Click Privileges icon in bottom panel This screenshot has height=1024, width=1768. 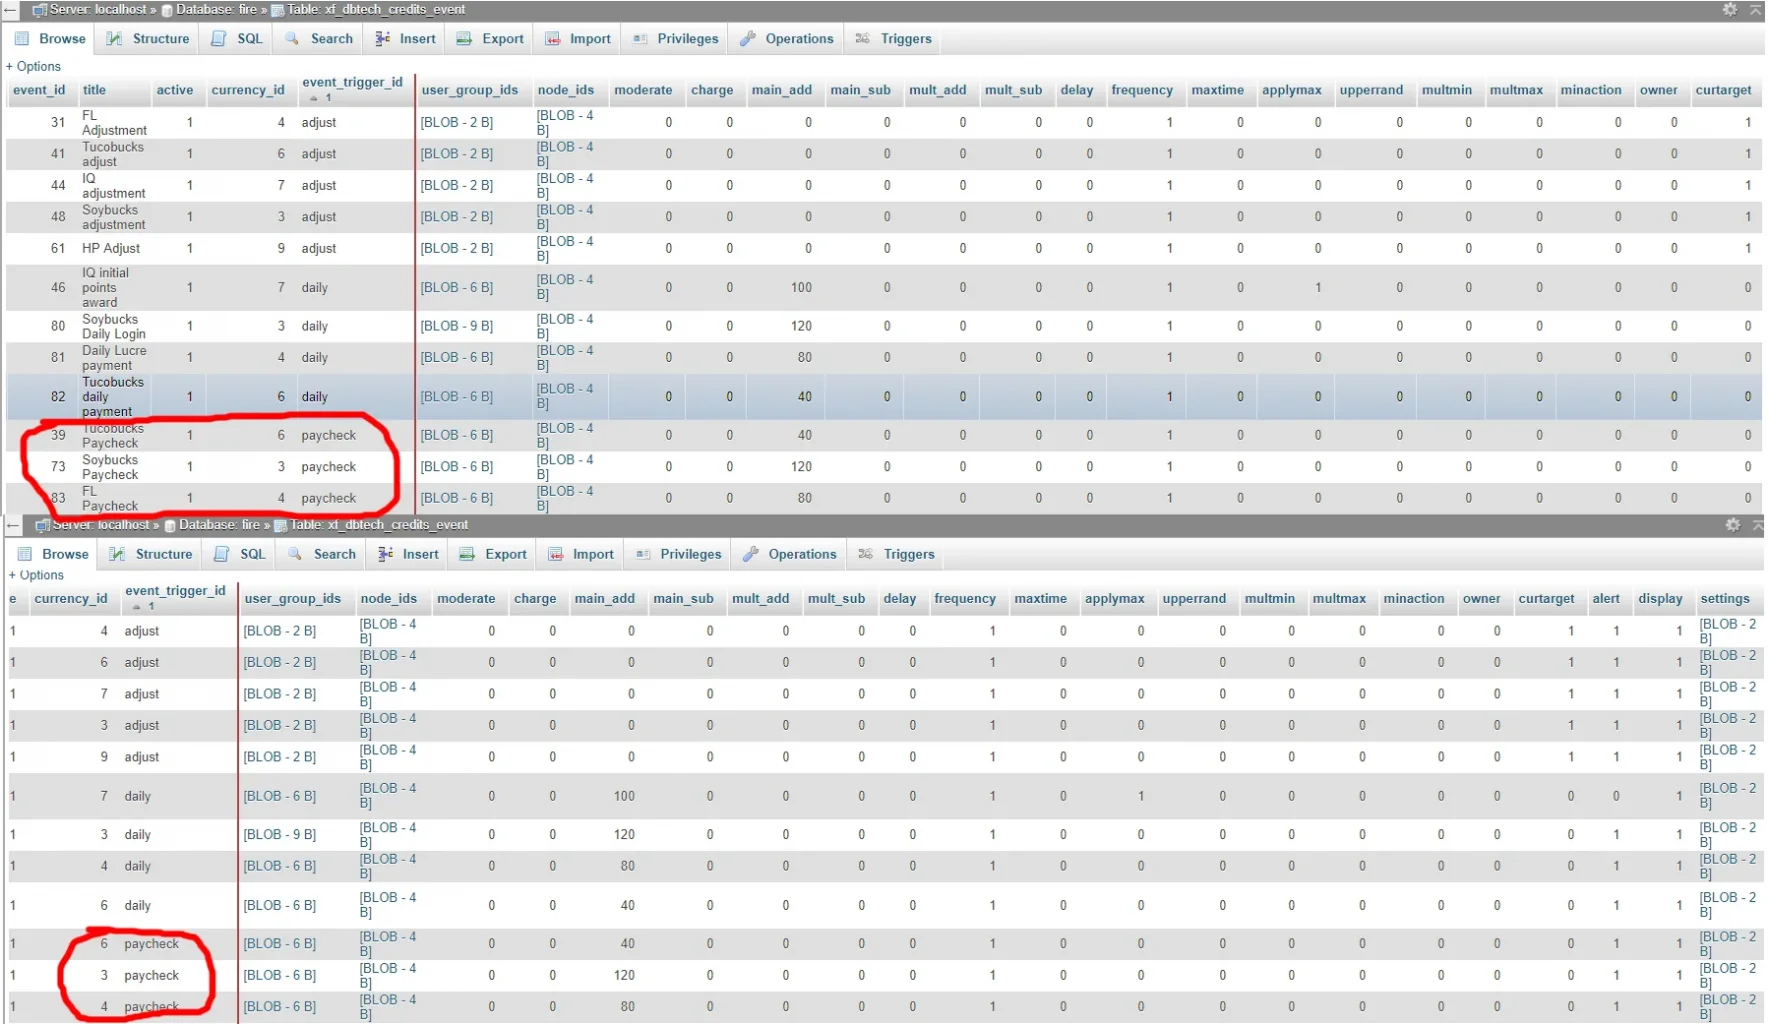(x=643, y=554)
